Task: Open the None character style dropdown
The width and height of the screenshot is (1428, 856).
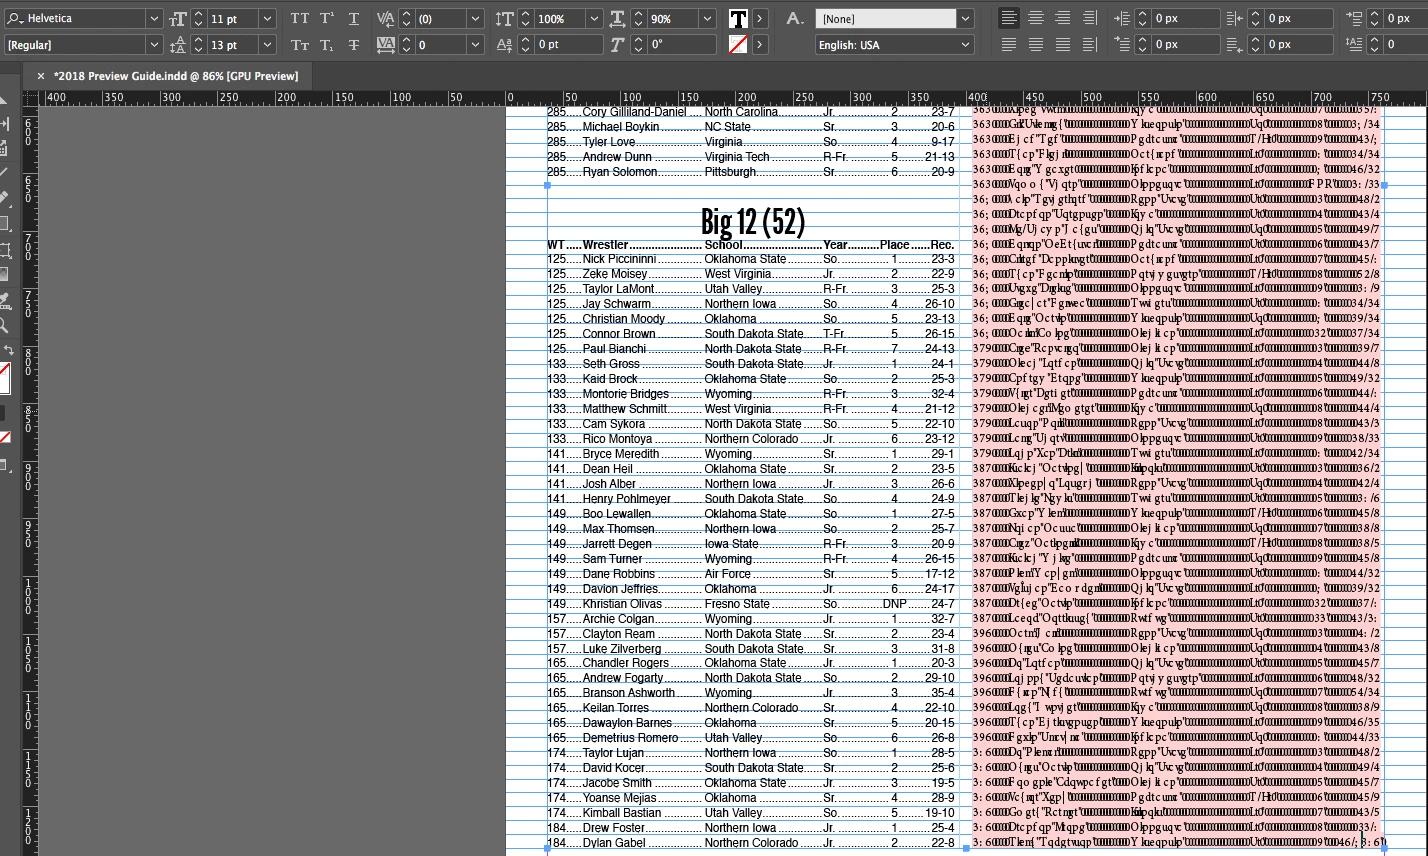Action: 965,19
